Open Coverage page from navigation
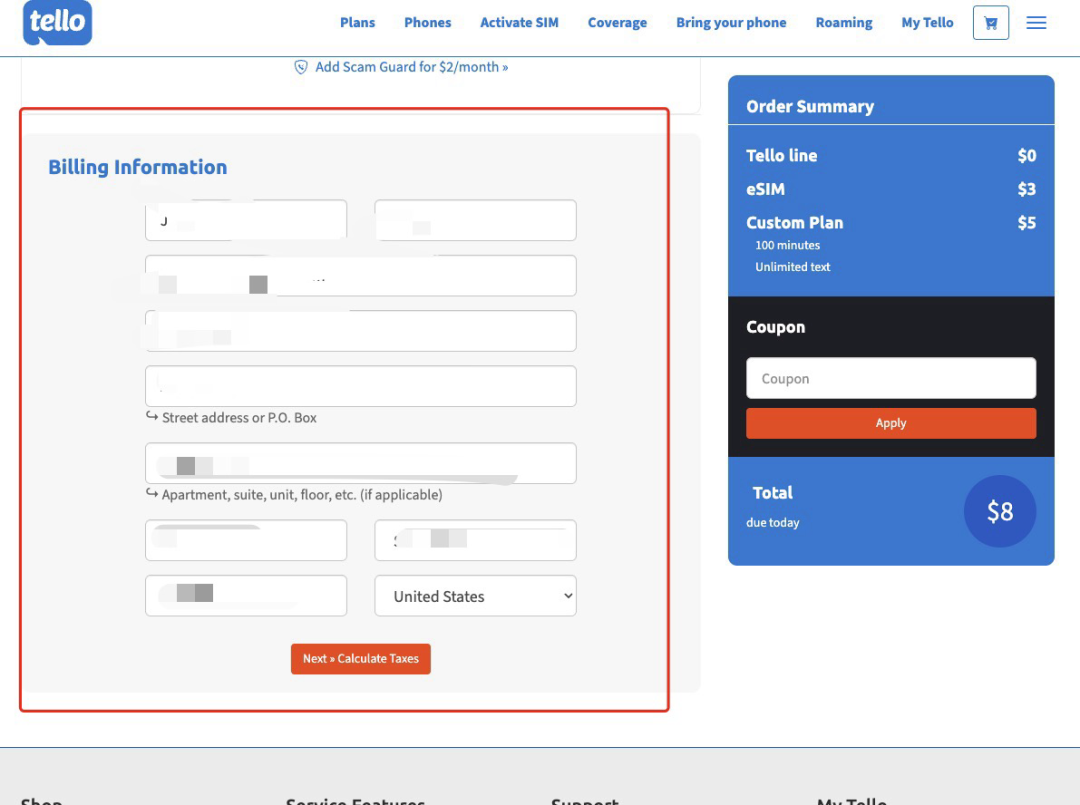The height and width of the screenshot is (805, 1080). (x=617, y=23)
